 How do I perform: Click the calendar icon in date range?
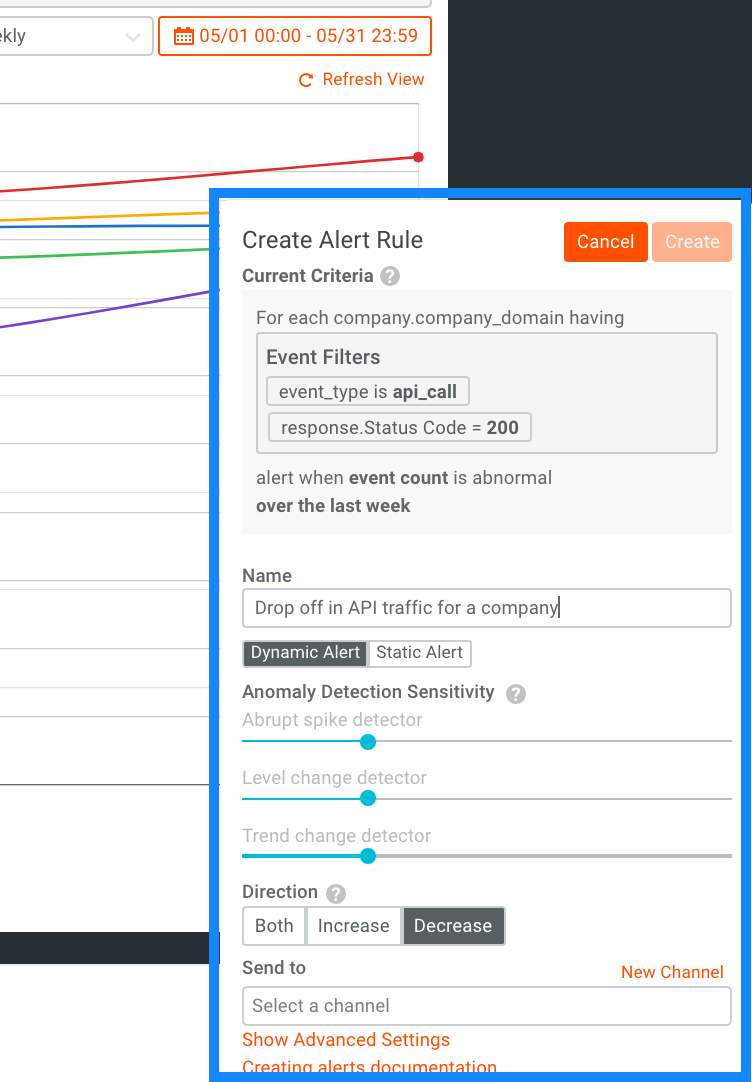point(184,36)
